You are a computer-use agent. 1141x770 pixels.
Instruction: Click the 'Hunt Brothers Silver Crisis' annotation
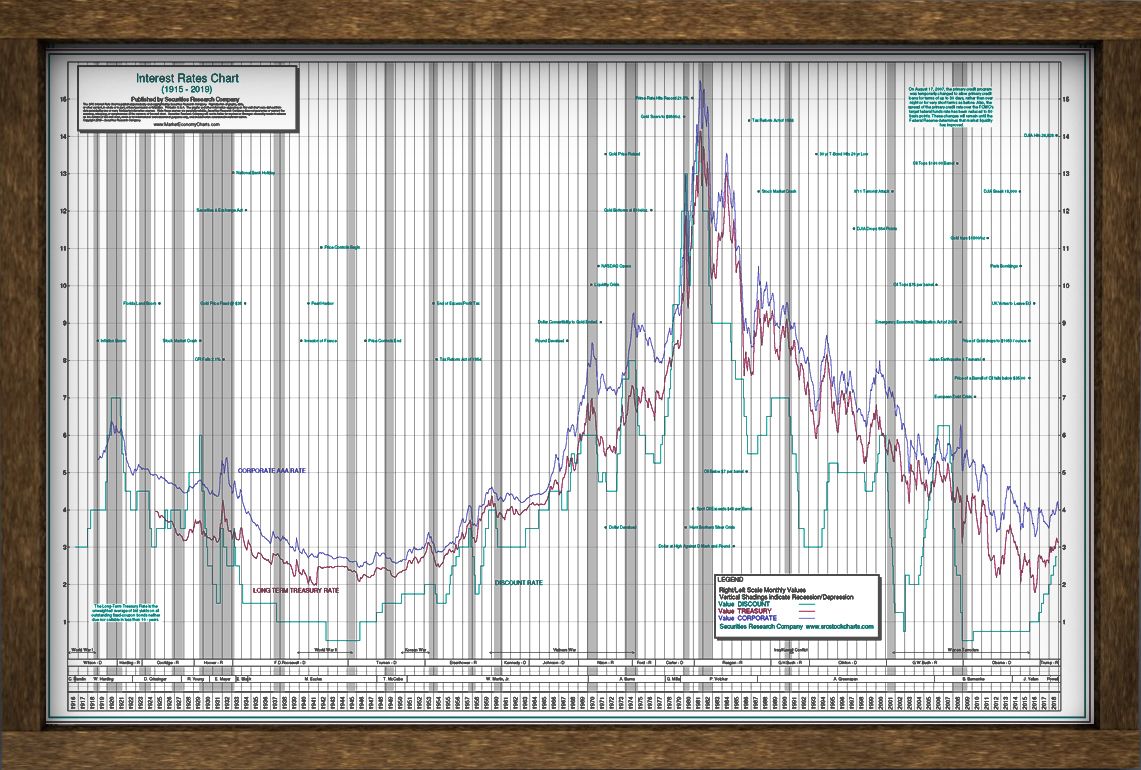(711, 528)
